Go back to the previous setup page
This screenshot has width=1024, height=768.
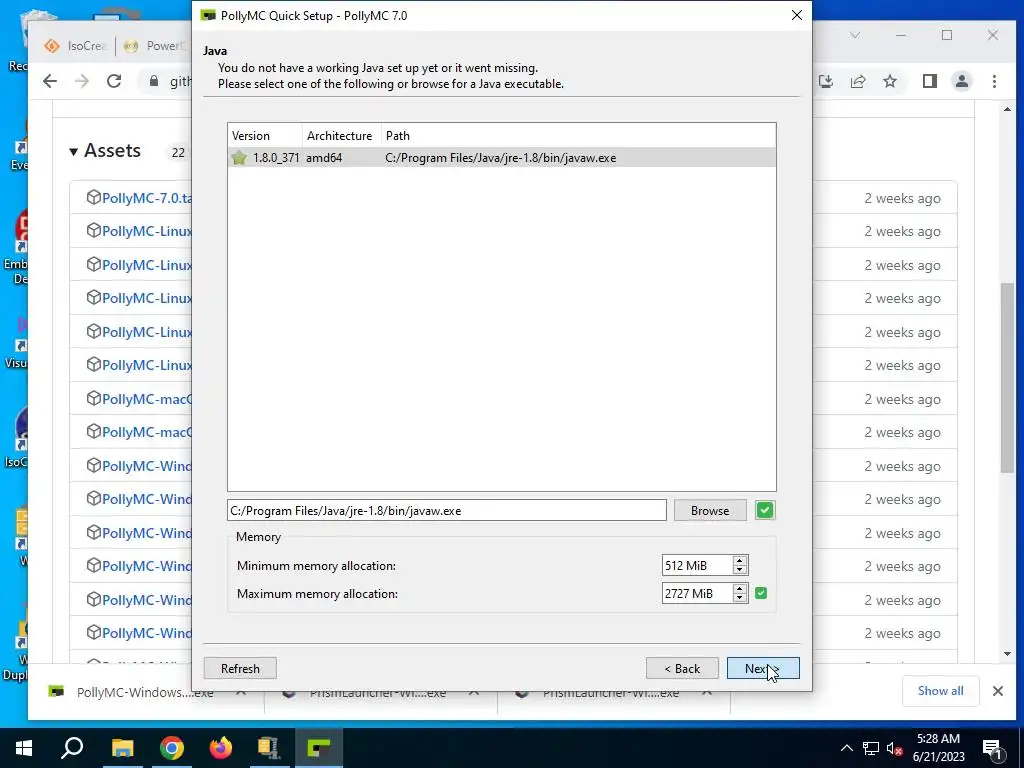(x=682, y=668)
